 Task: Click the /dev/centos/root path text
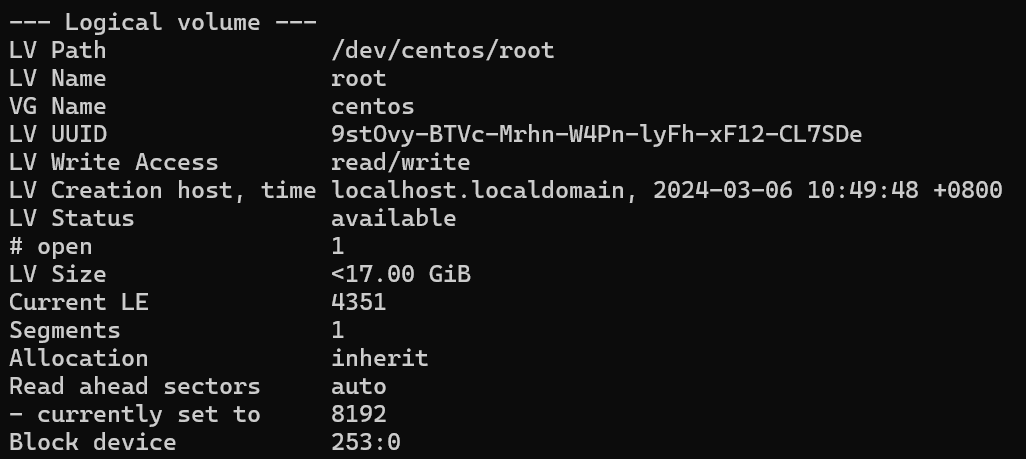(x=443, y=50)
